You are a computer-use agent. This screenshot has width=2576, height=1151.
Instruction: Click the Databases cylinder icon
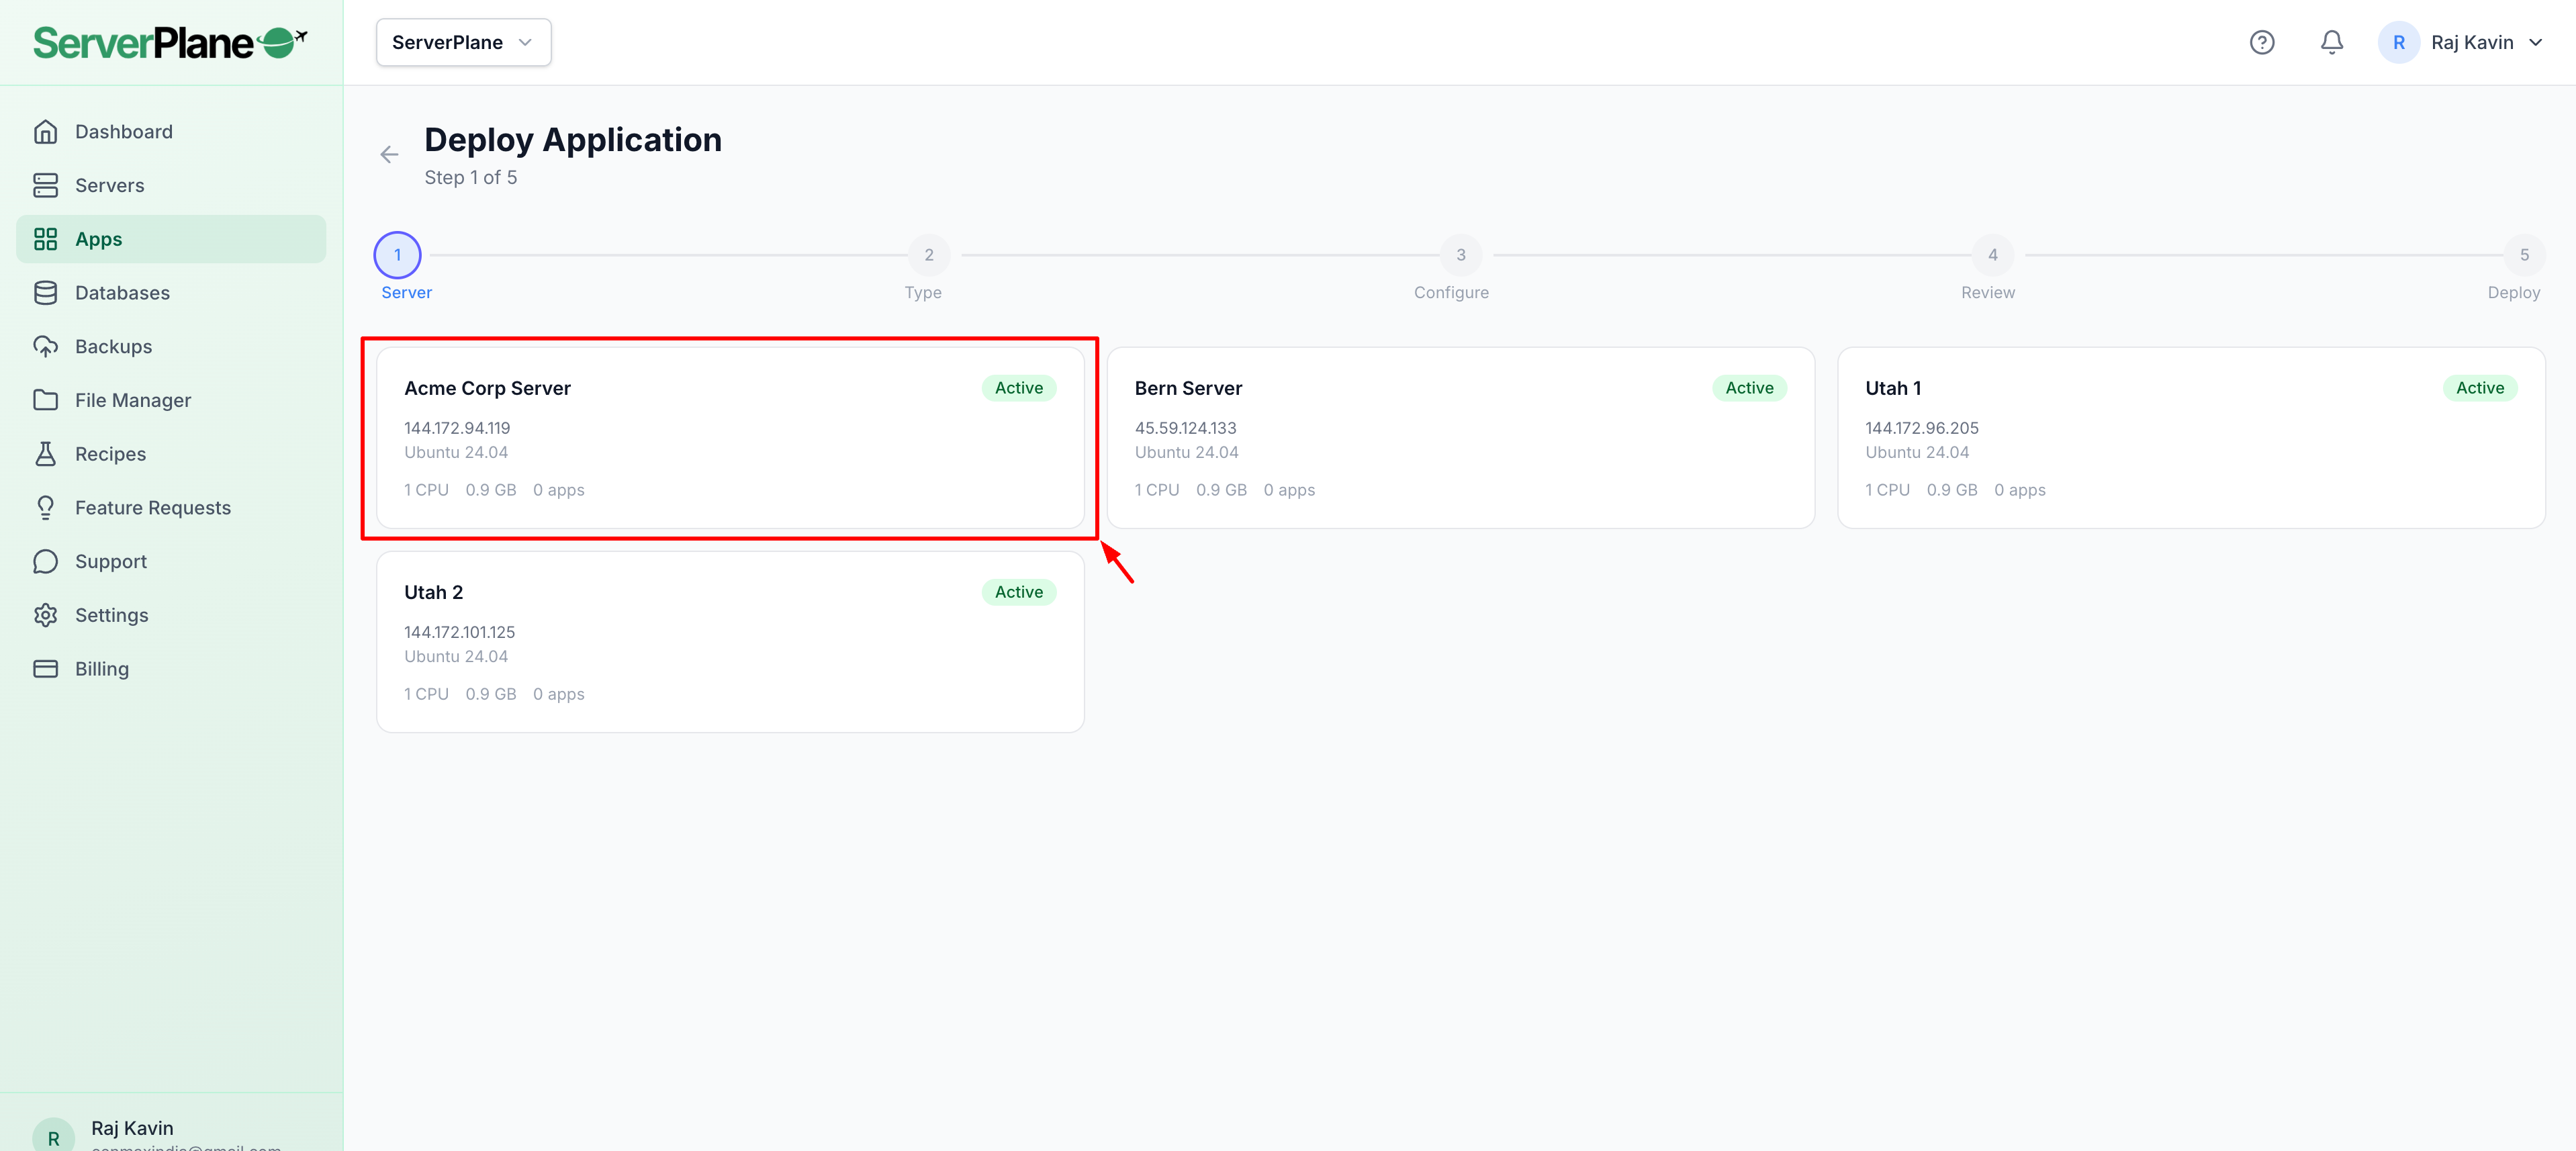[45, 293]
